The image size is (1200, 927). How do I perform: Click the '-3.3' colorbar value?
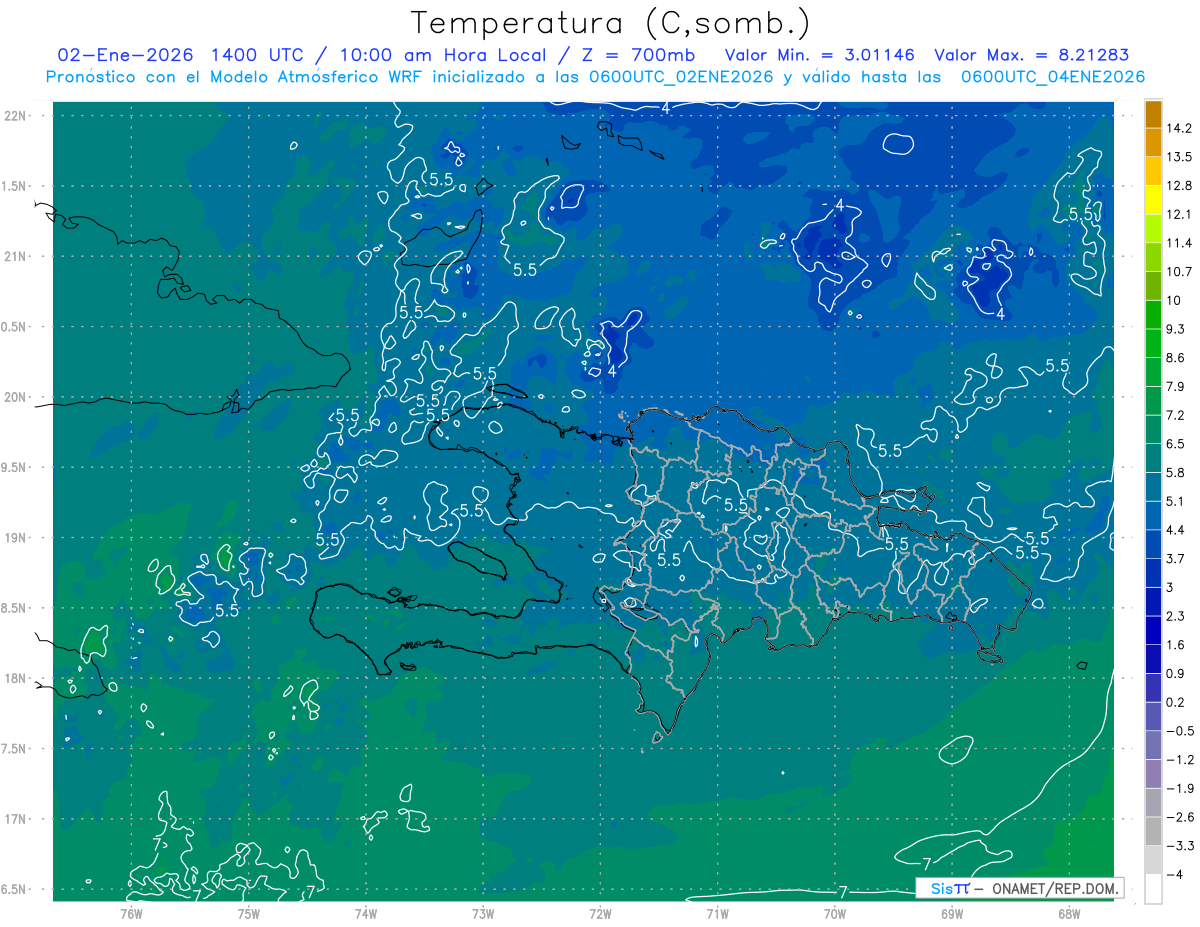point(1179,846)
